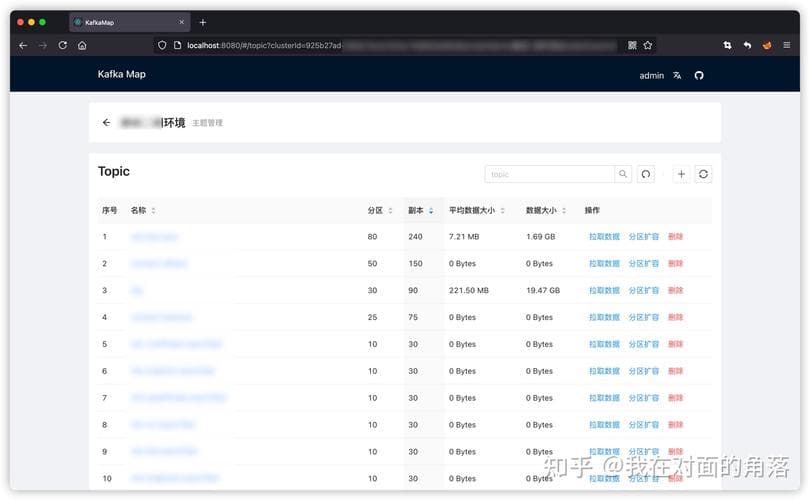
Task: Click the 7.21 MB cell in row 1
Action: (464, 237)
